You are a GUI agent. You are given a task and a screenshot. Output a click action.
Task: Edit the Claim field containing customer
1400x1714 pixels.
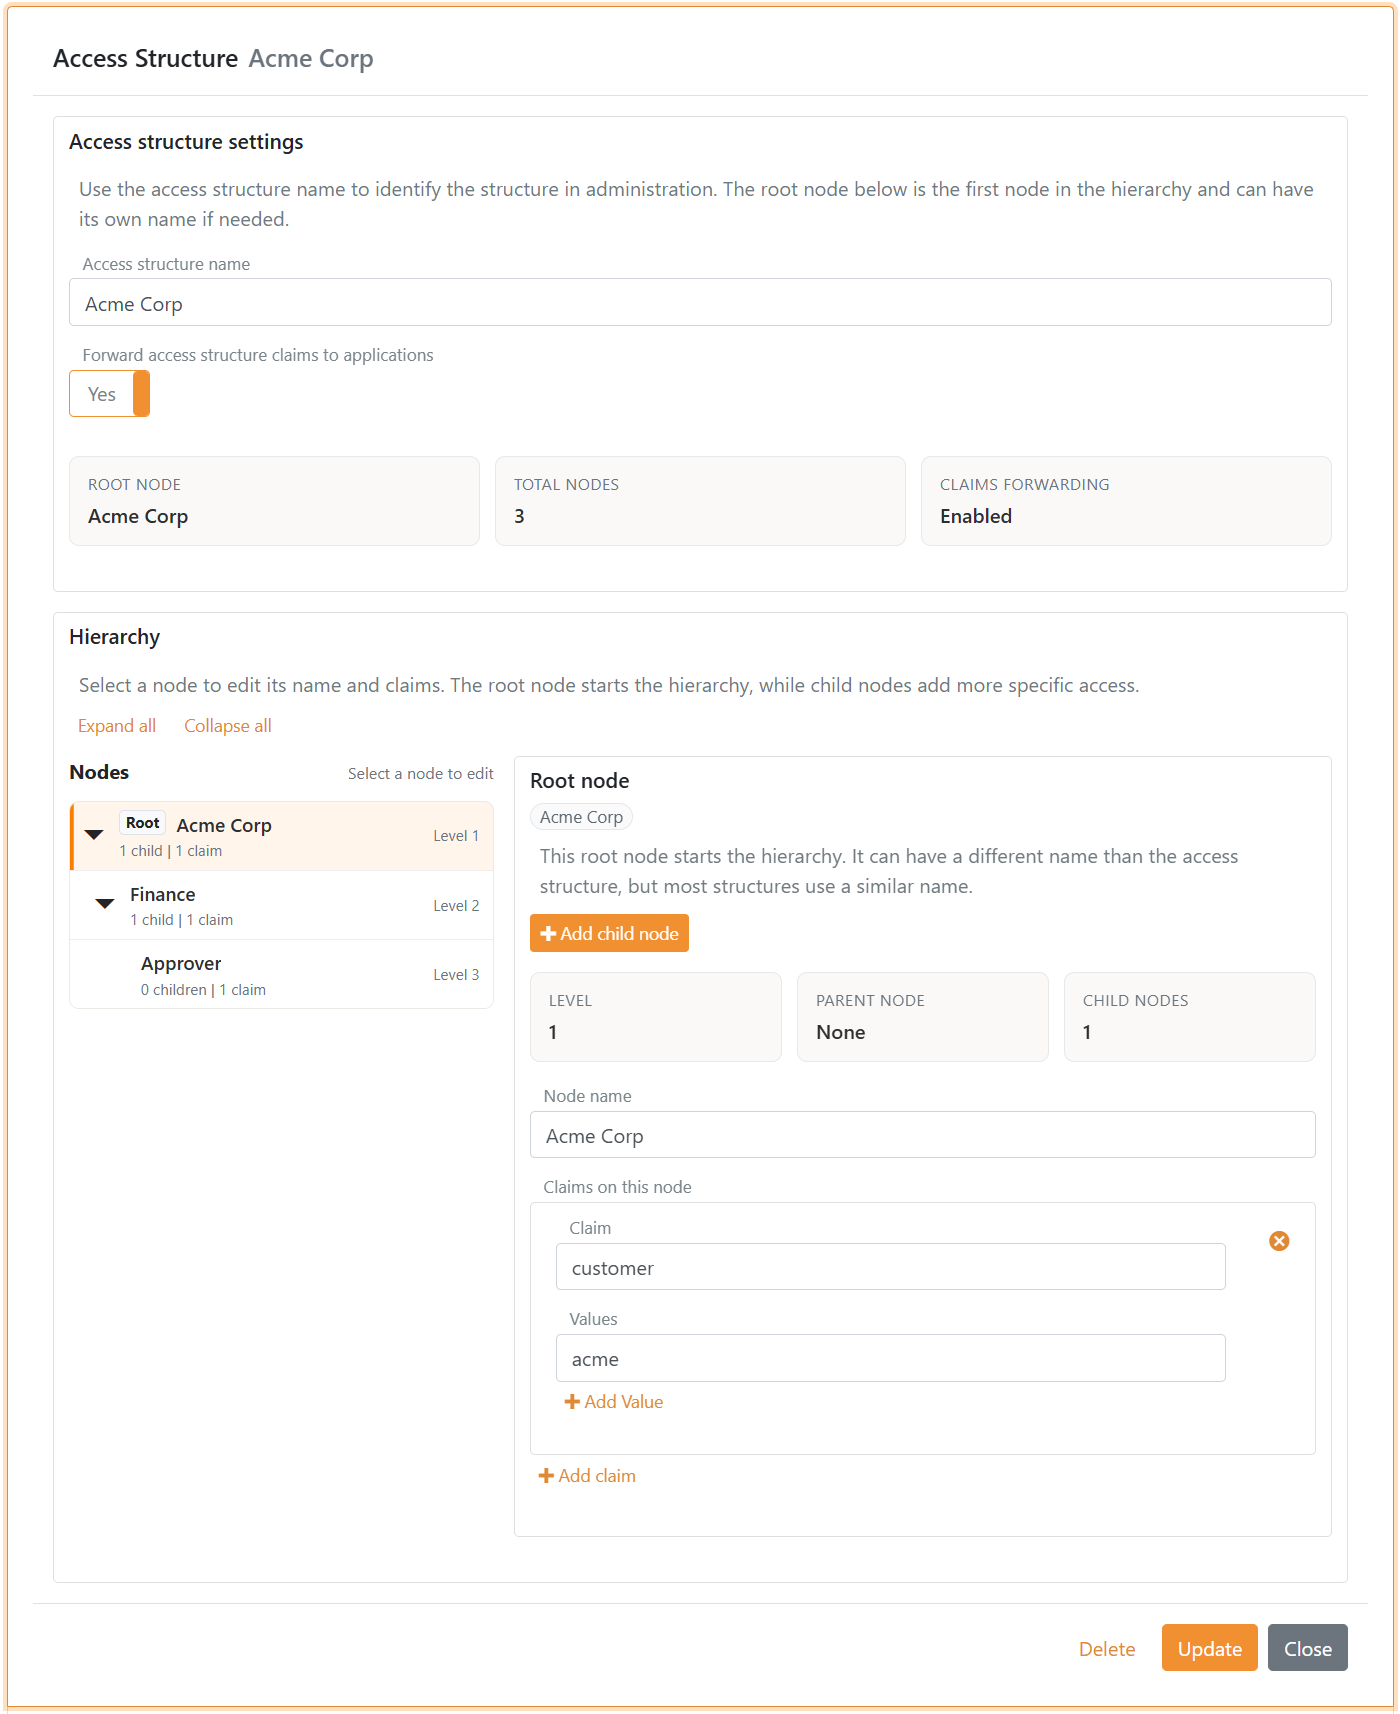tap(889, 1268)
